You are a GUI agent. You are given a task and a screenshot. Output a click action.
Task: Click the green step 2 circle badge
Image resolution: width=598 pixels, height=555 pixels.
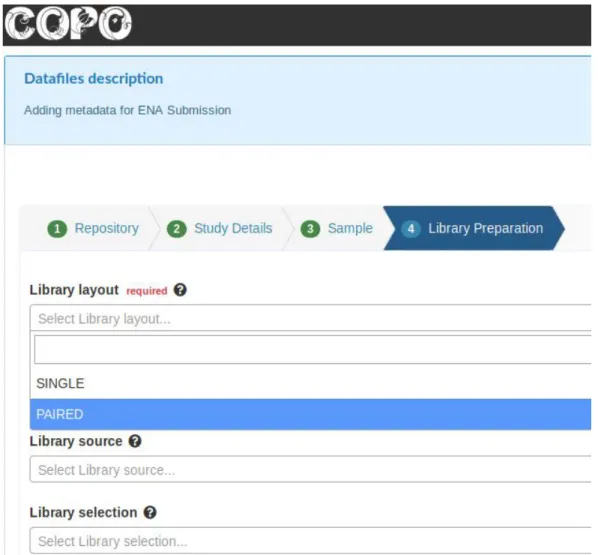pos(177,228)
